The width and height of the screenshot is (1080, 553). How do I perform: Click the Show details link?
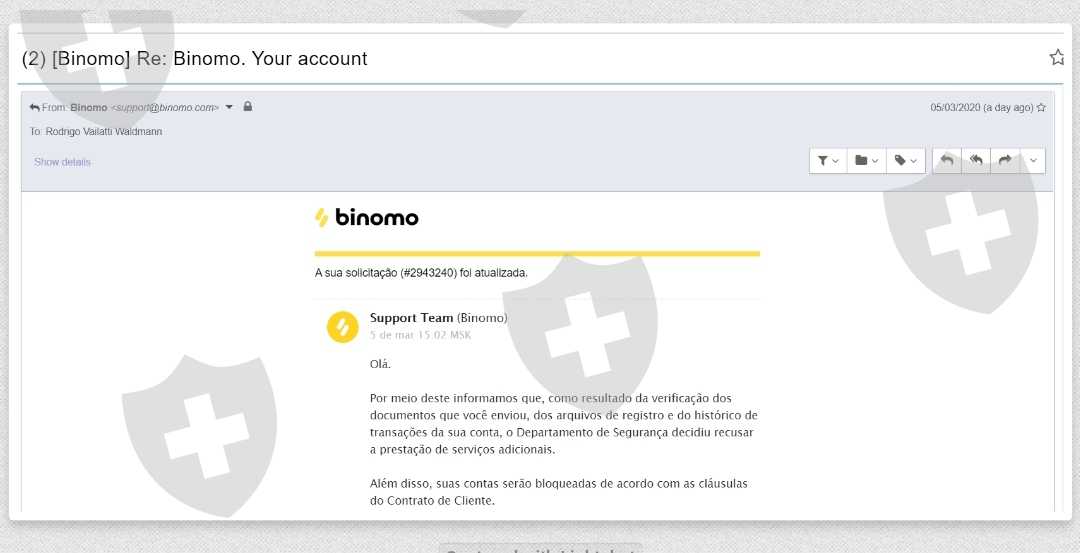(62, 162)
